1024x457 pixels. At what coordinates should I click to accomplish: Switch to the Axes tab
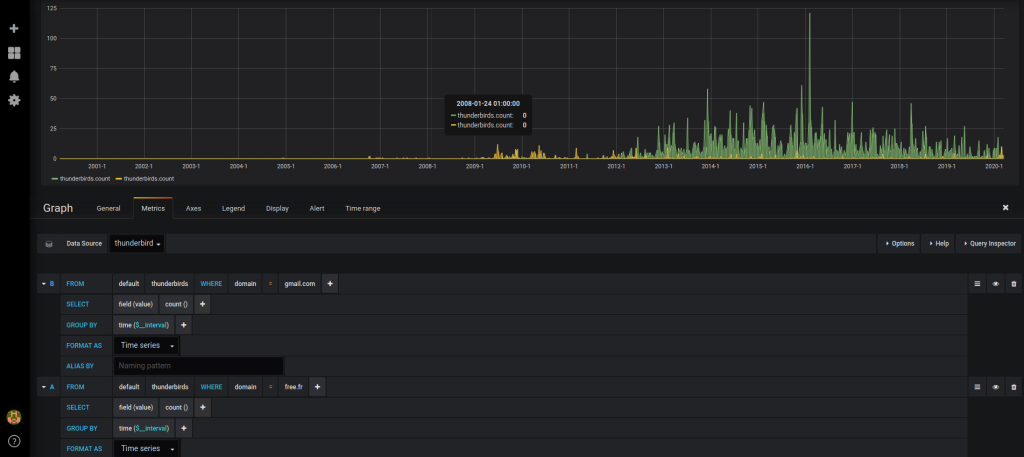click(x=193, y=208)
